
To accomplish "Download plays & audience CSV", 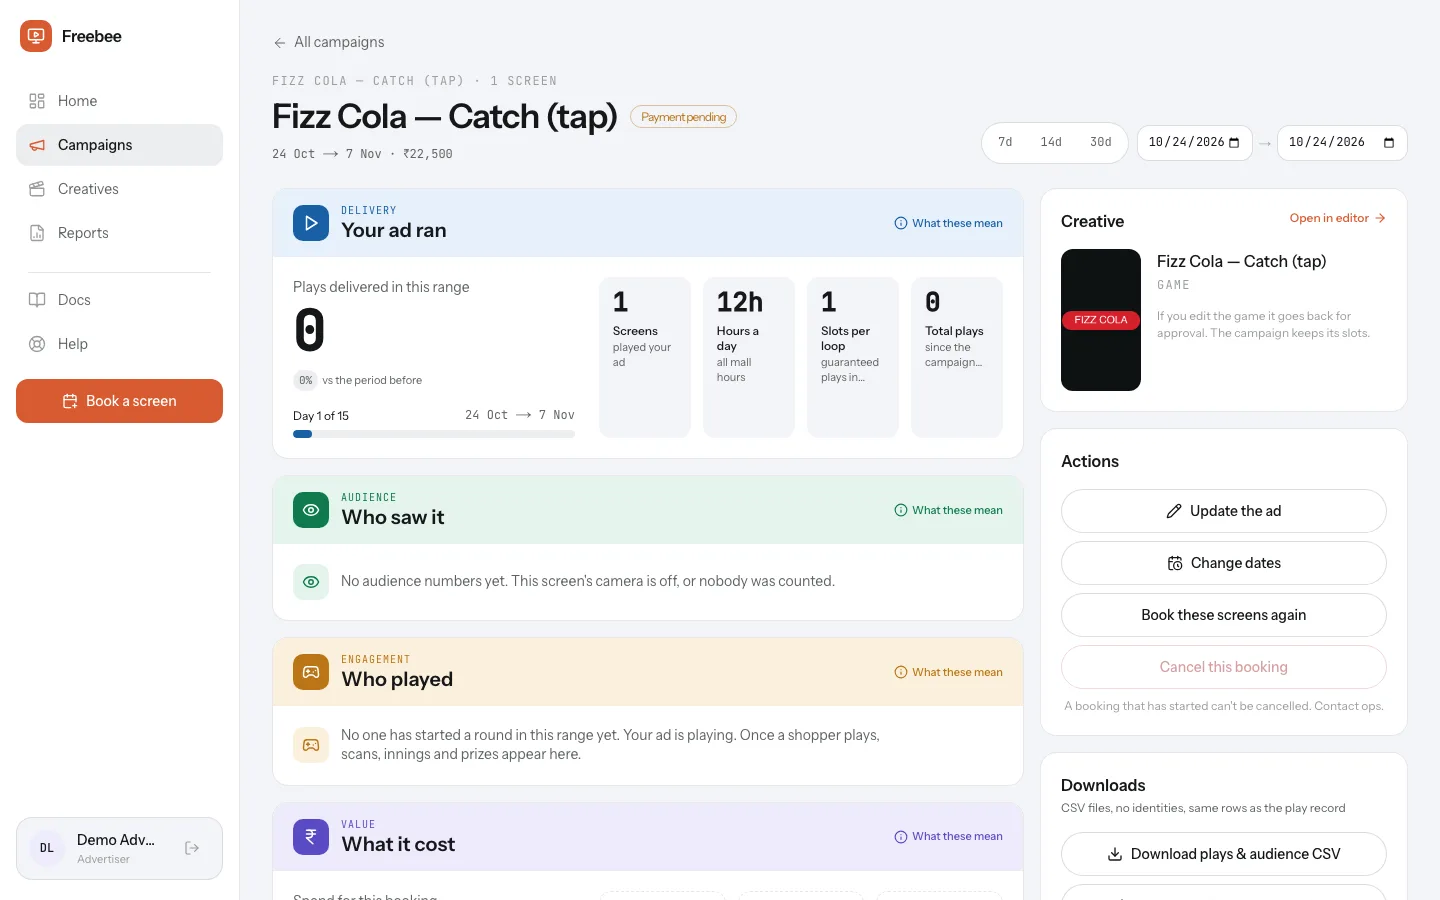I will tap(1224, 854).
